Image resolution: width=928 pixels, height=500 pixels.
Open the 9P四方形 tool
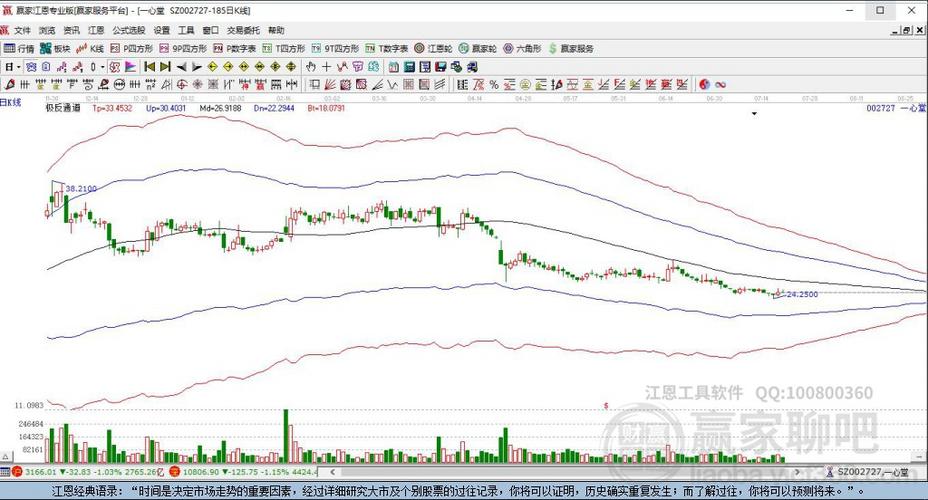(183, 49)
